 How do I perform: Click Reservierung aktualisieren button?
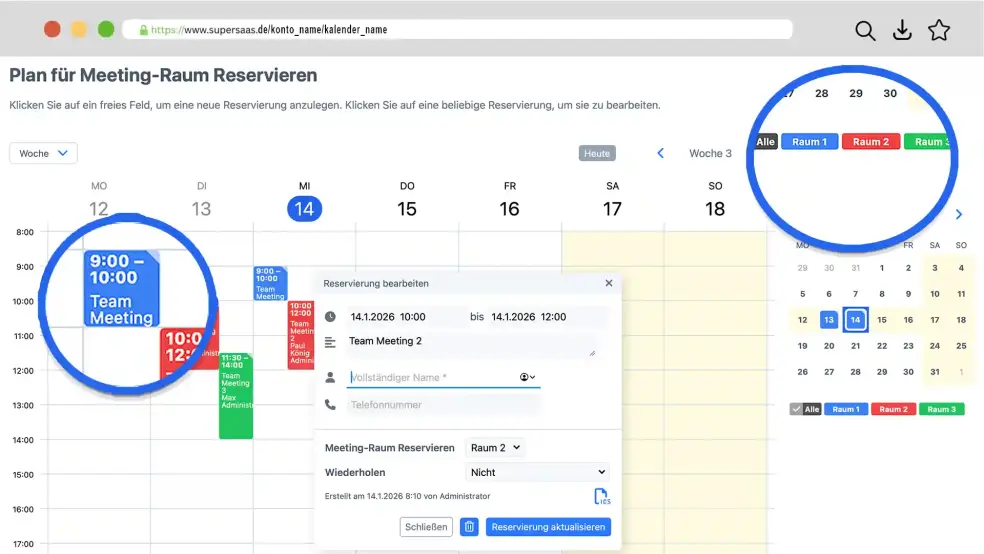pyautogui.click(x=548, y=527)
